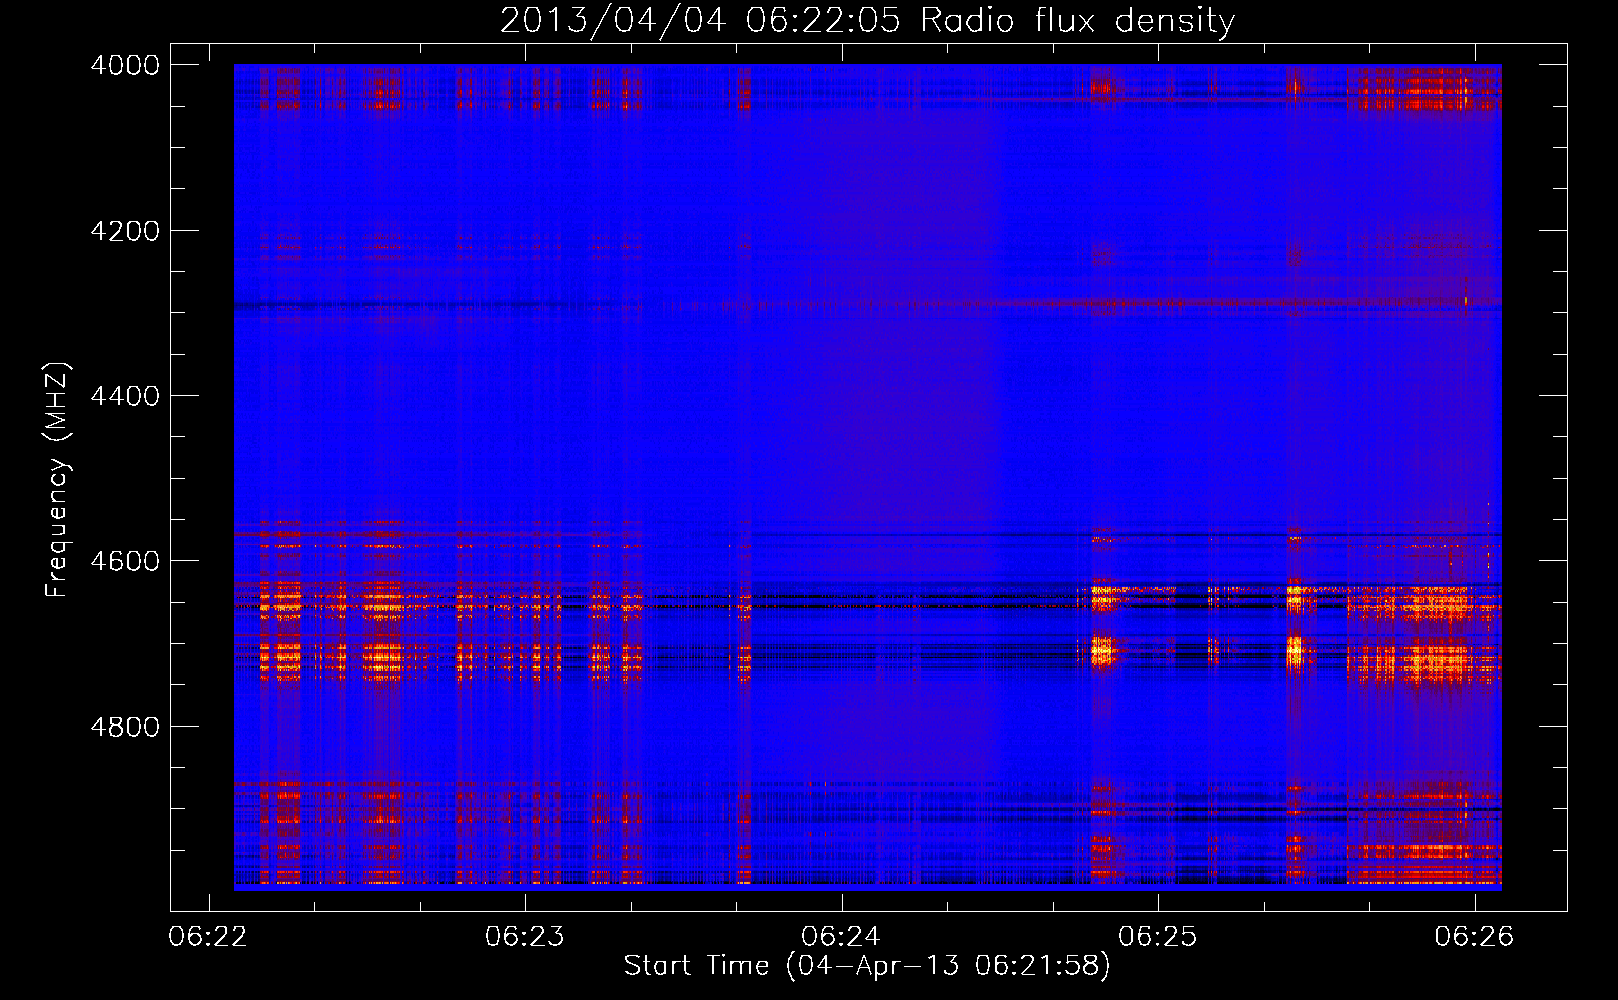Click the 06:24 time axis label
The height and width of the screenshot is (1000, 1618).
click(841, 936)
